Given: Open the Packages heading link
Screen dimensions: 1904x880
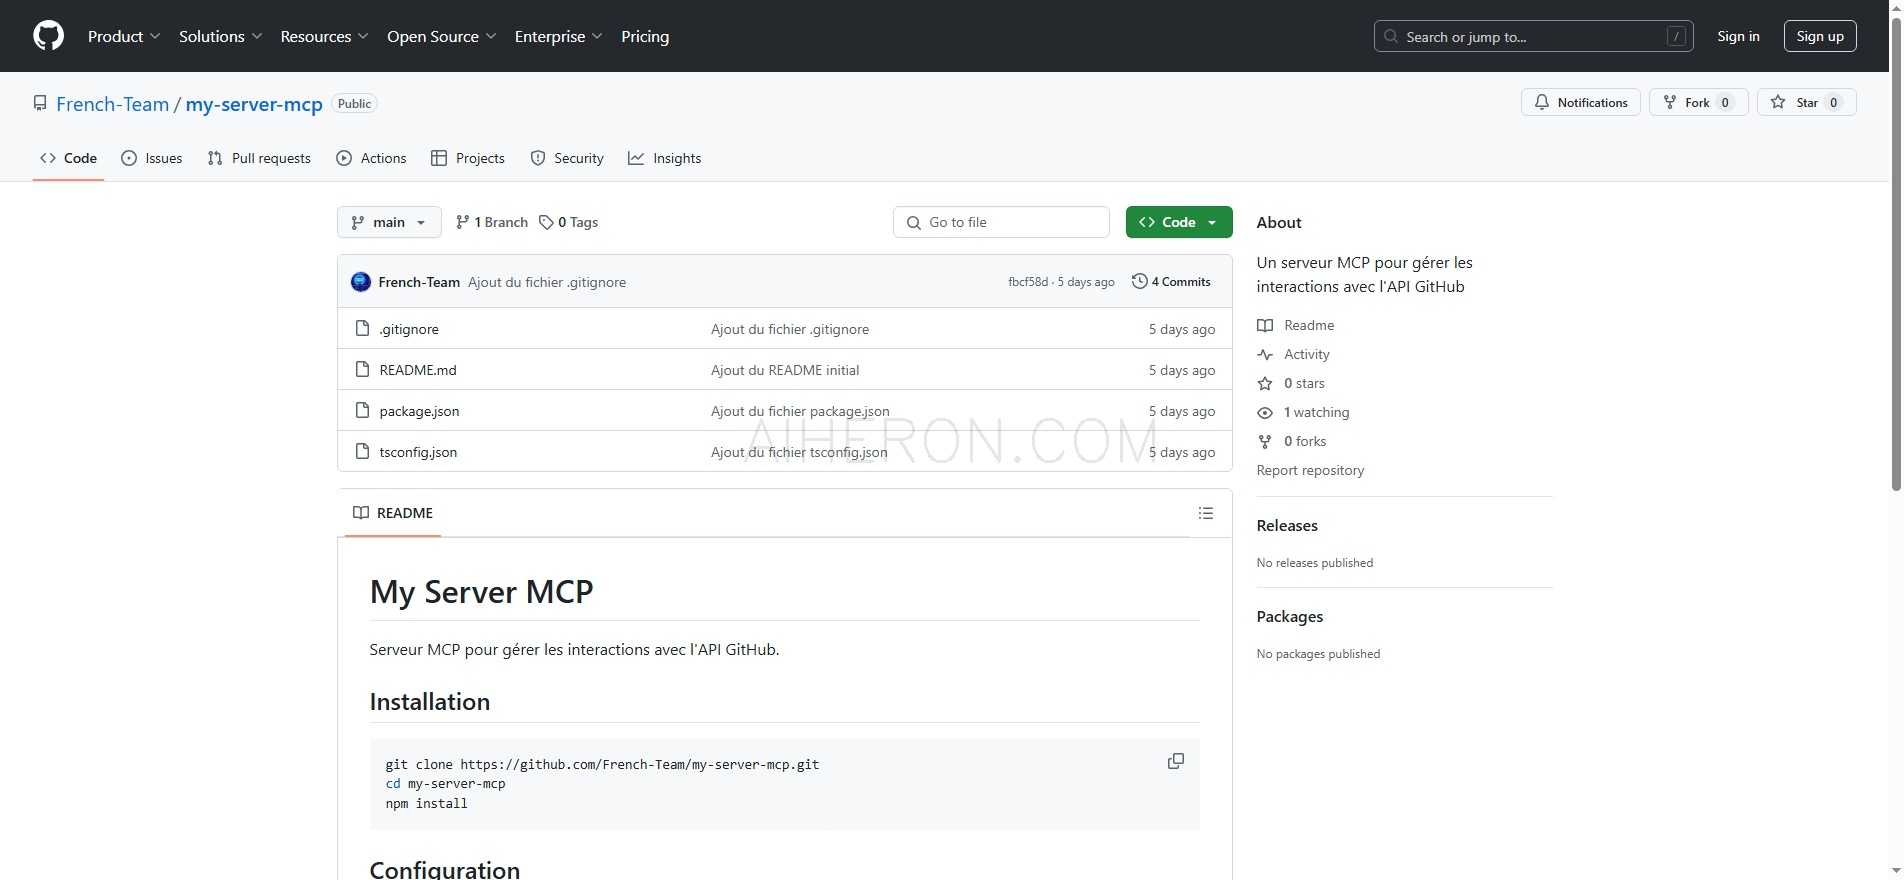Looking at the screenshot, I should (1289, 616).
